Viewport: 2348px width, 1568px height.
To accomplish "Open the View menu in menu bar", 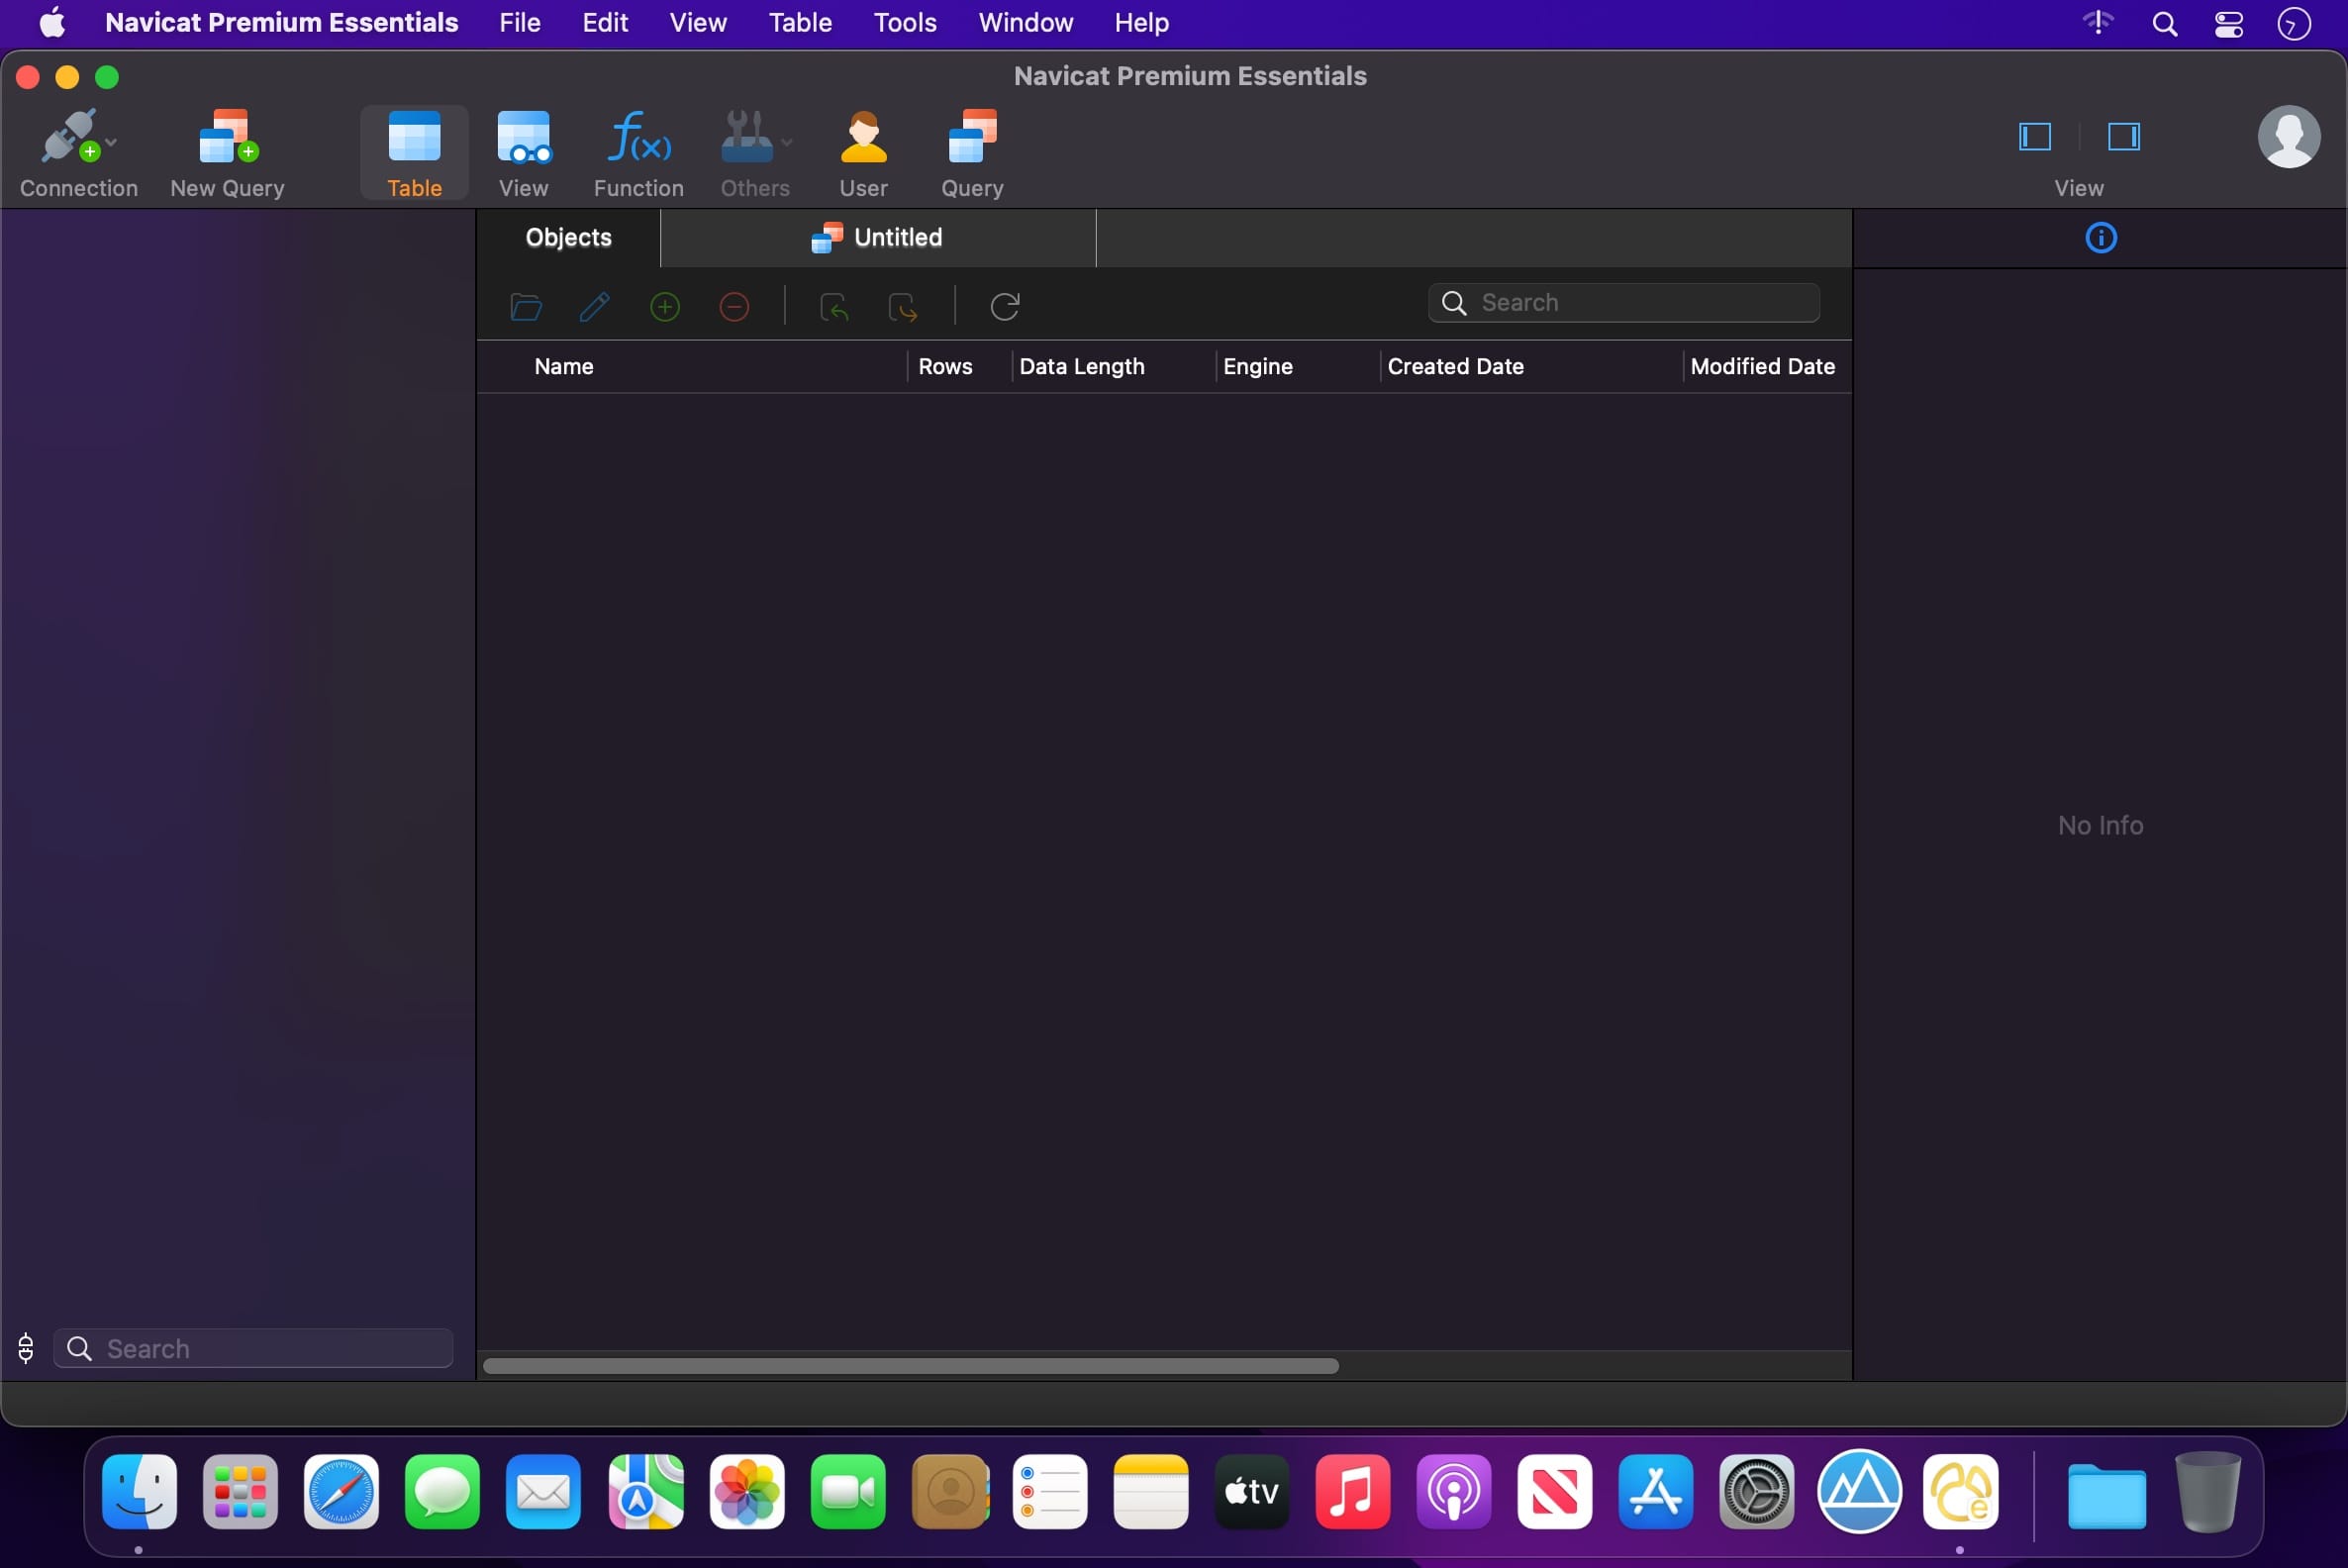I will [698, 22].
